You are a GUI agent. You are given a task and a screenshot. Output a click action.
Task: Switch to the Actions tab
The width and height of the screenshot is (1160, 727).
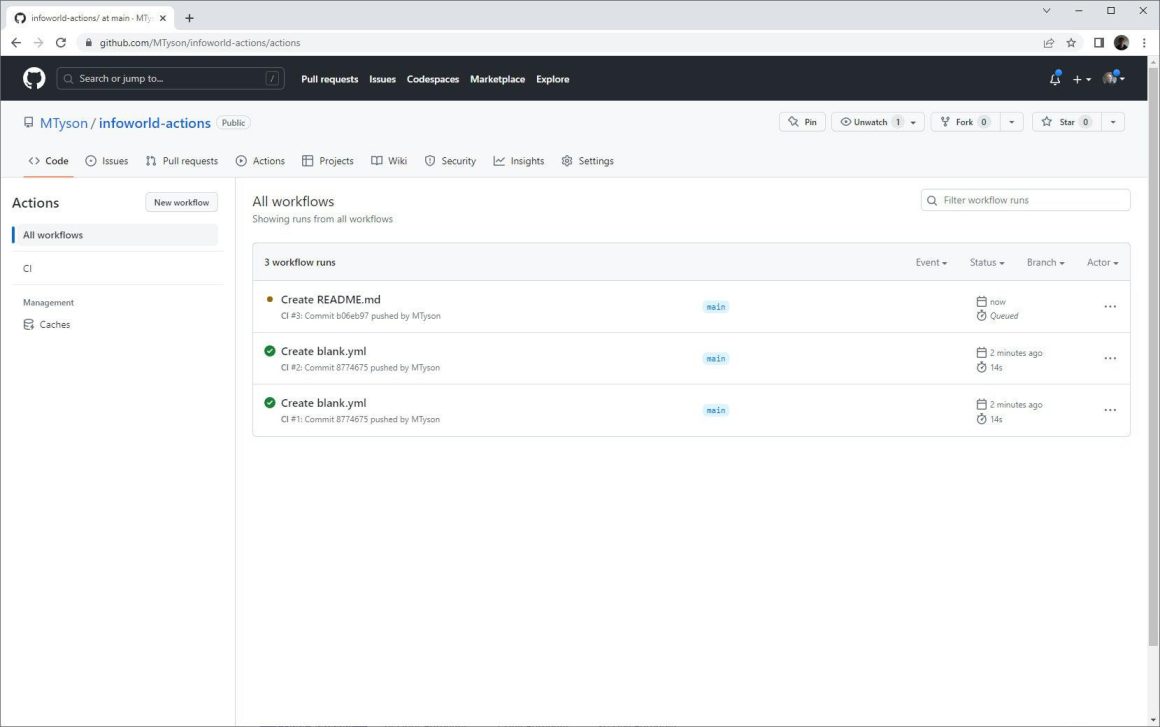[260, 160]
